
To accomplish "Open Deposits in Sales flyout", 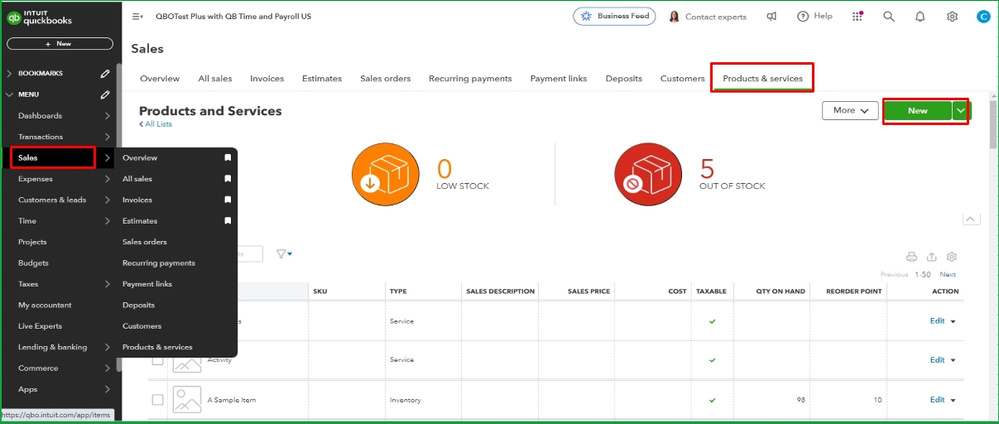I will (x=138, y=305).
